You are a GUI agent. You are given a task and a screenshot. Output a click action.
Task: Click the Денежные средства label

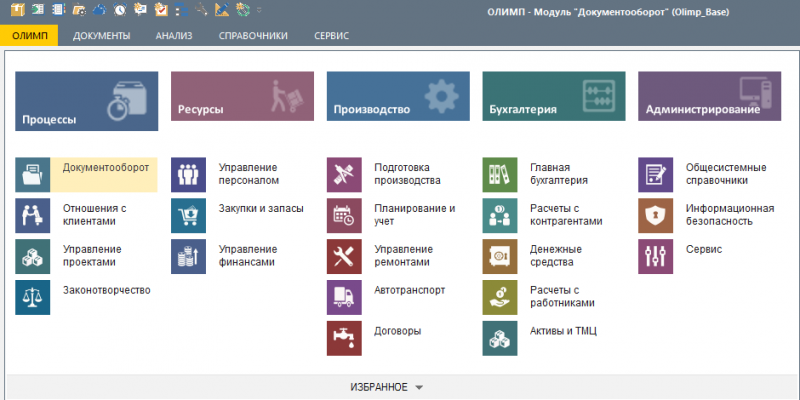click(x=556, y=256)
